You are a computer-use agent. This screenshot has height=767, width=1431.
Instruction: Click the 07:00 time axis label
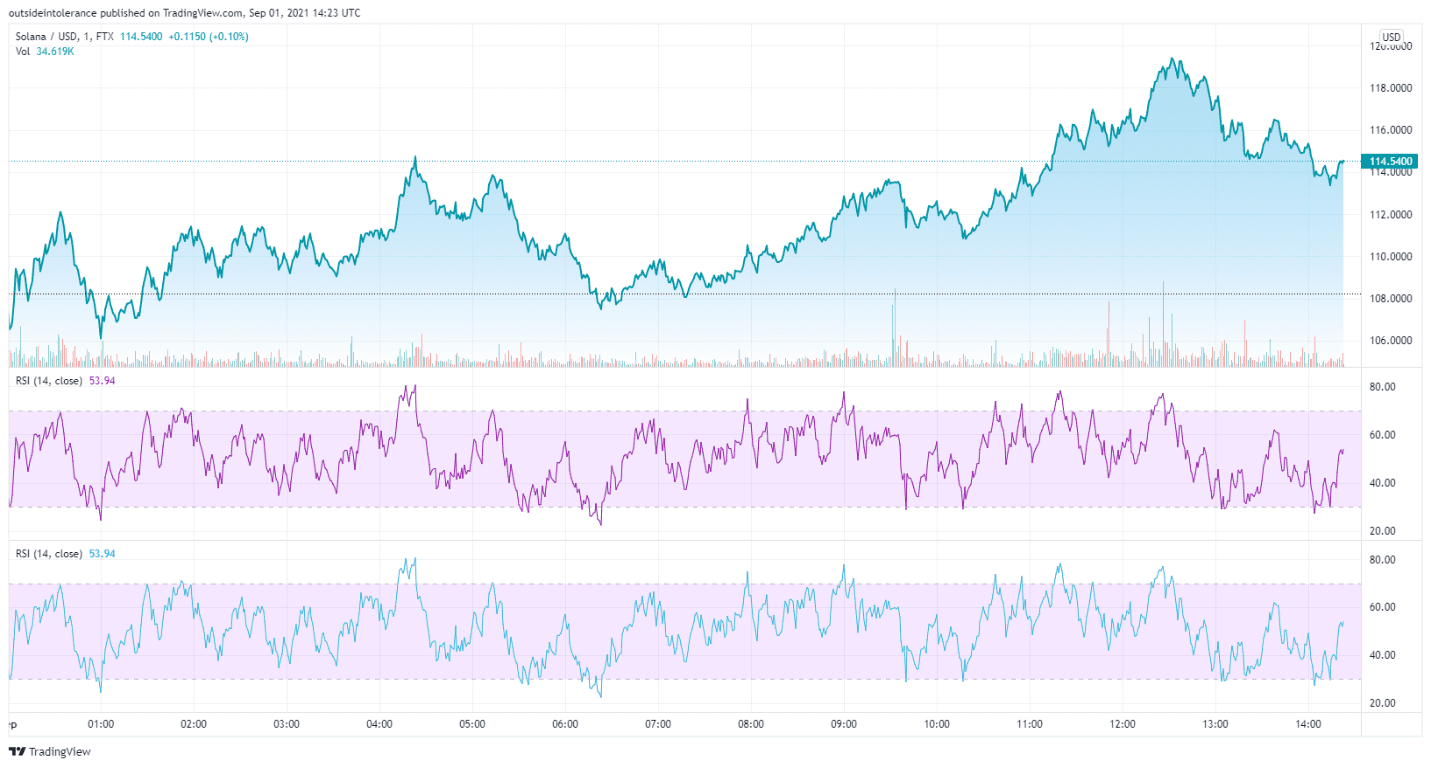tap(658, 724)
